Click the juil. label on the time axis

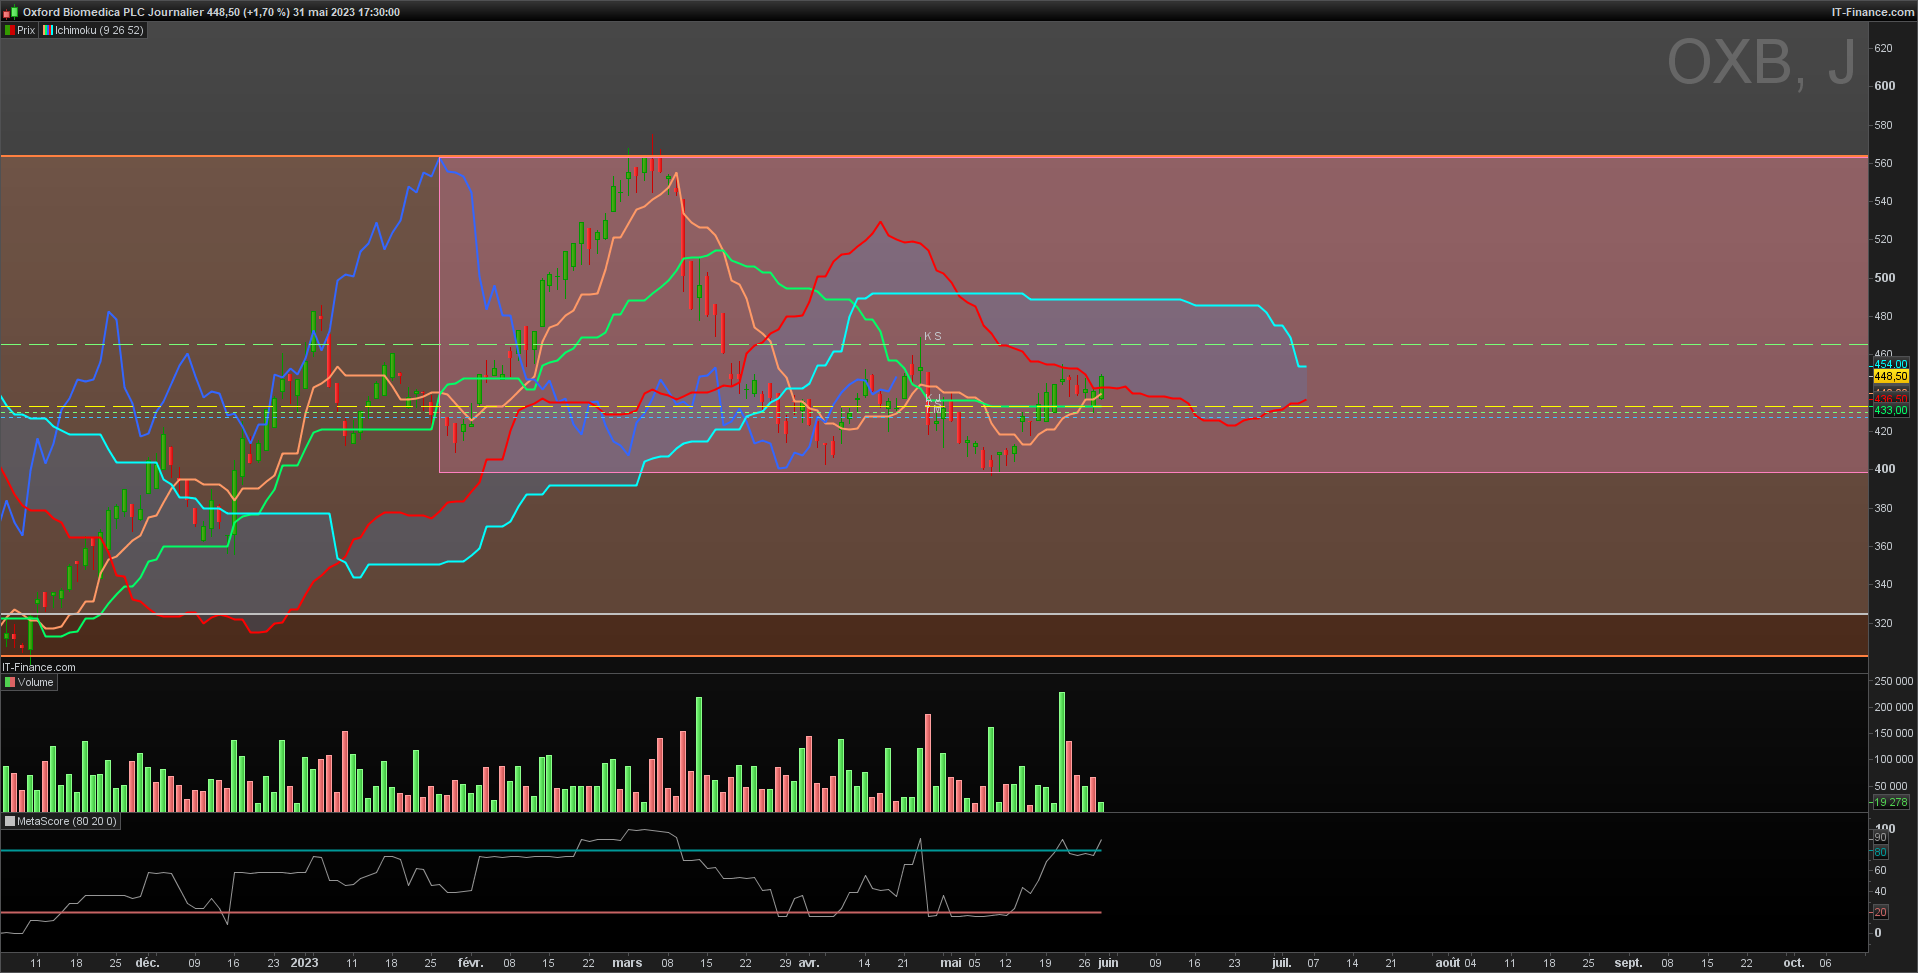[1281, 963]
